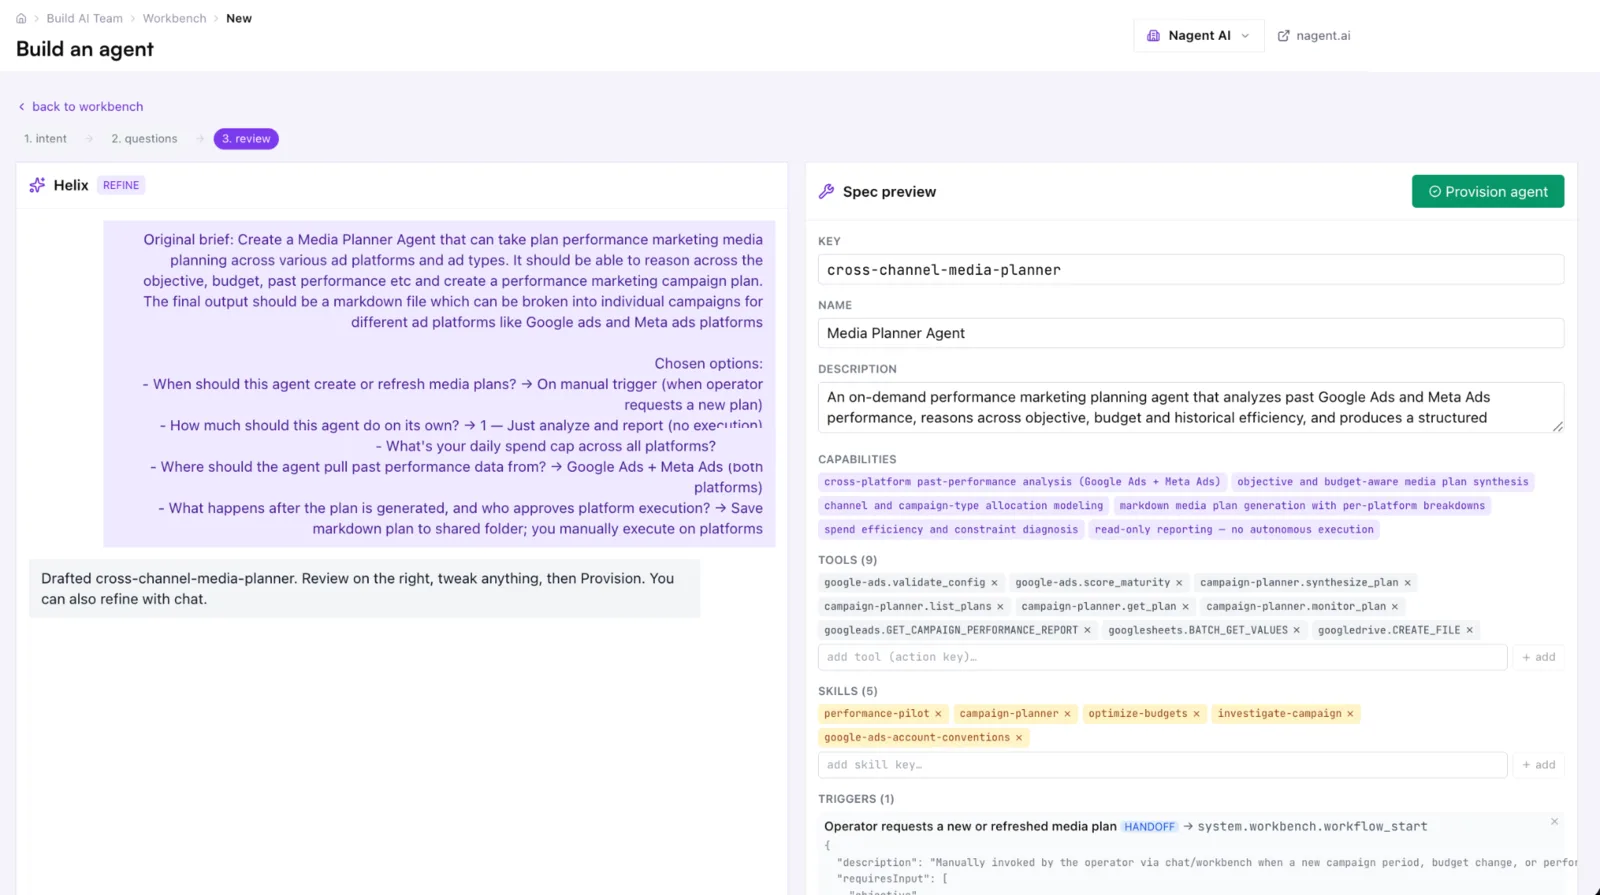Remove google-ads.score_maturity tool
Screen dimensions: 1600x895
click(1179, 583)
